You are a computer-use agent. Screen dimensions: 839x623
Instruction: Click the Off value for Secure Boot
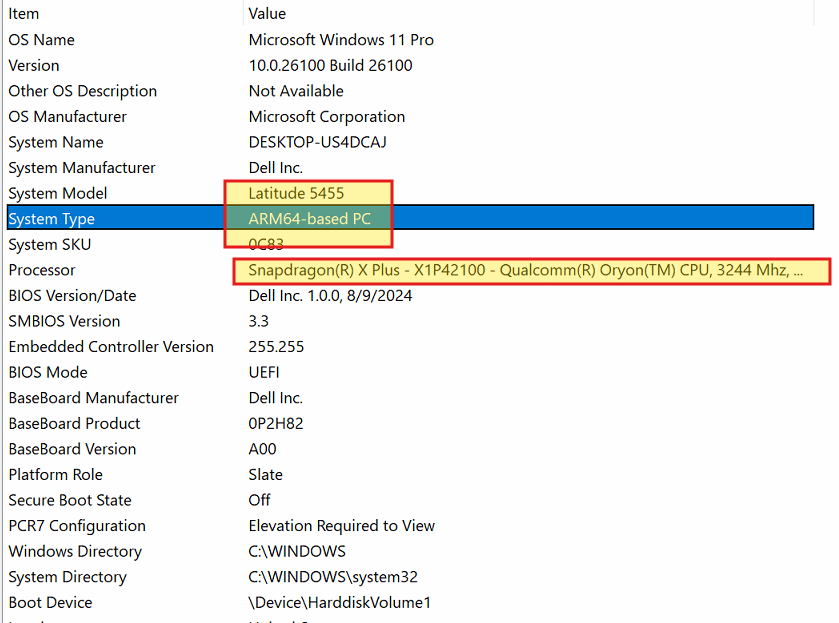pyautogui.click(x=260, y=500)
